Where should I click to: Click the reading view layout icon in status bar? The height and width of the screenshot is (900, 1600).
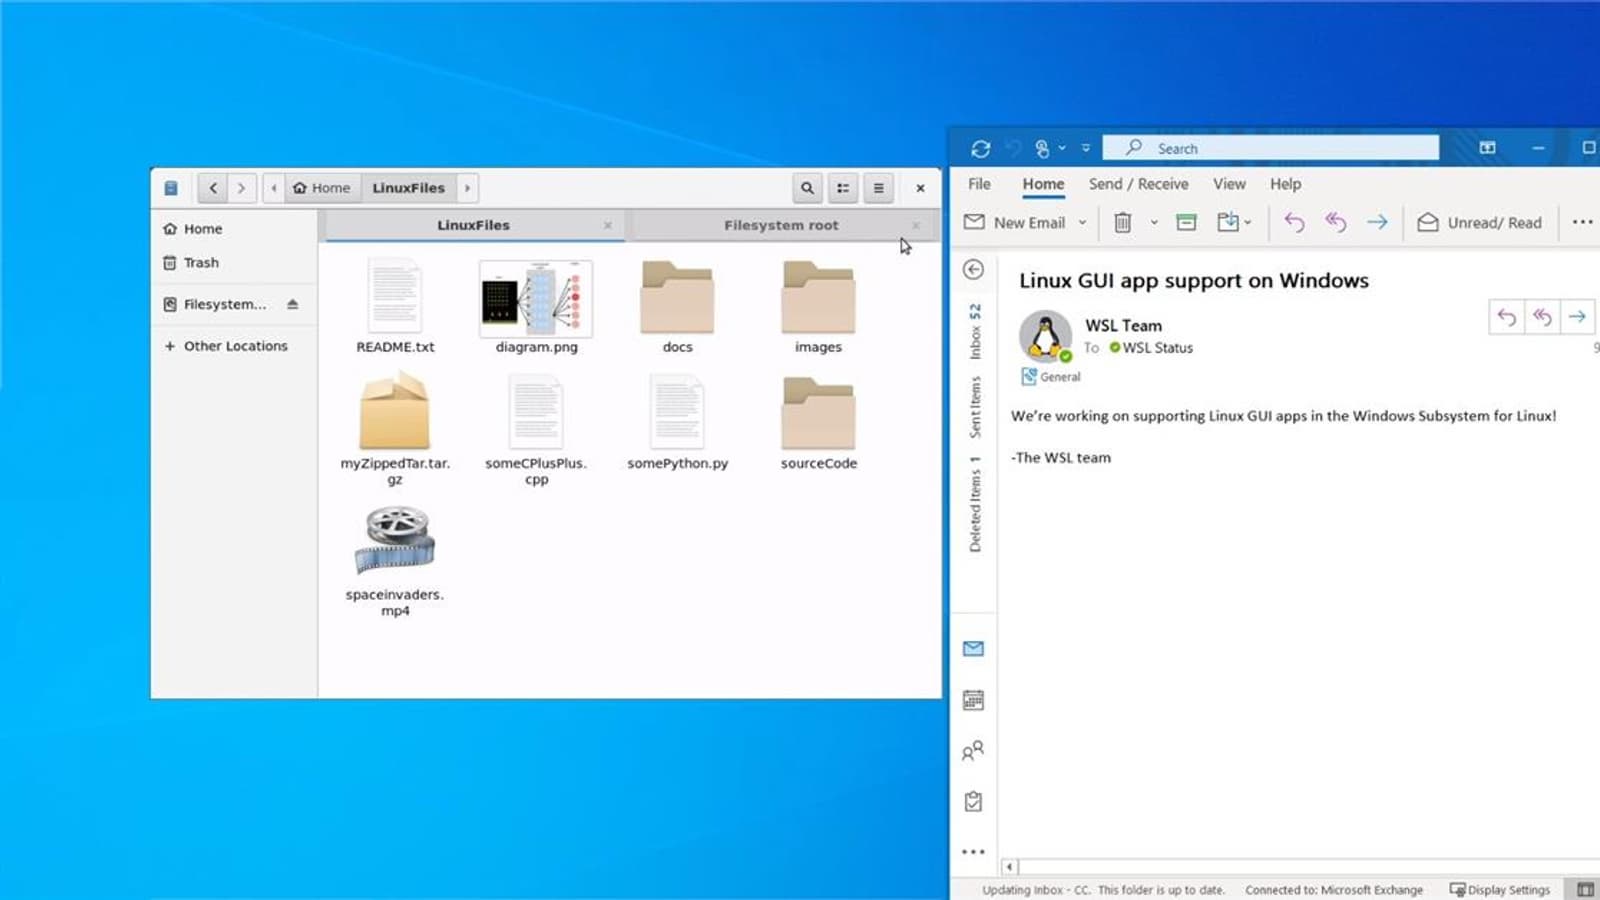[x=1586, y=890]
